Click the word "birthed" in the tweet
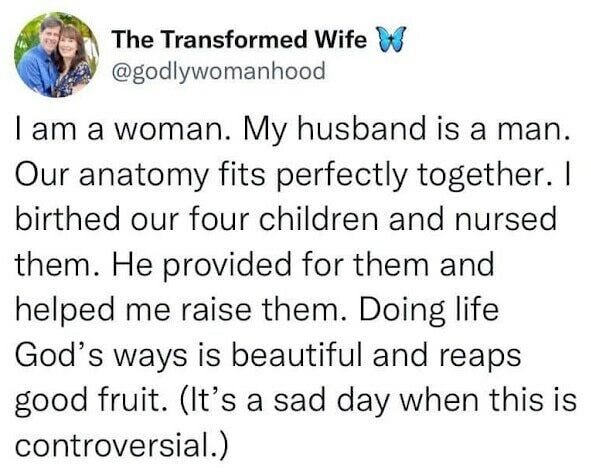Viewport: 591px width, 473px height. 67,219
